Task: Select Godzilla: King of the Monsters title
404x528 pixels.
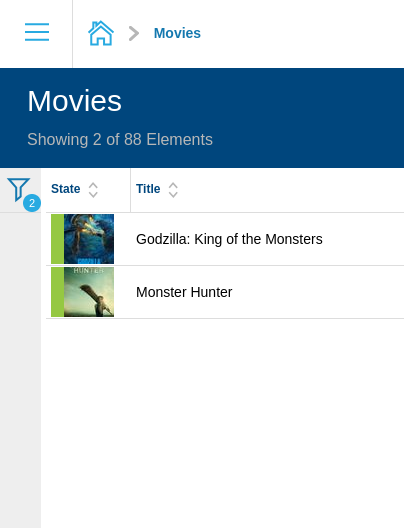Action: (229, 239)
